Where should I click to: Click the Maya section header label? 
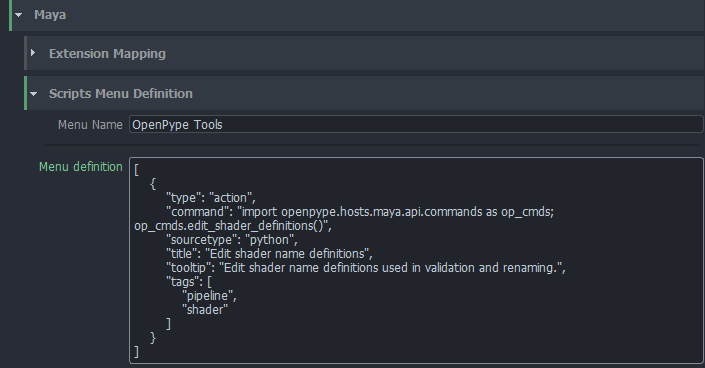[50, 15]
